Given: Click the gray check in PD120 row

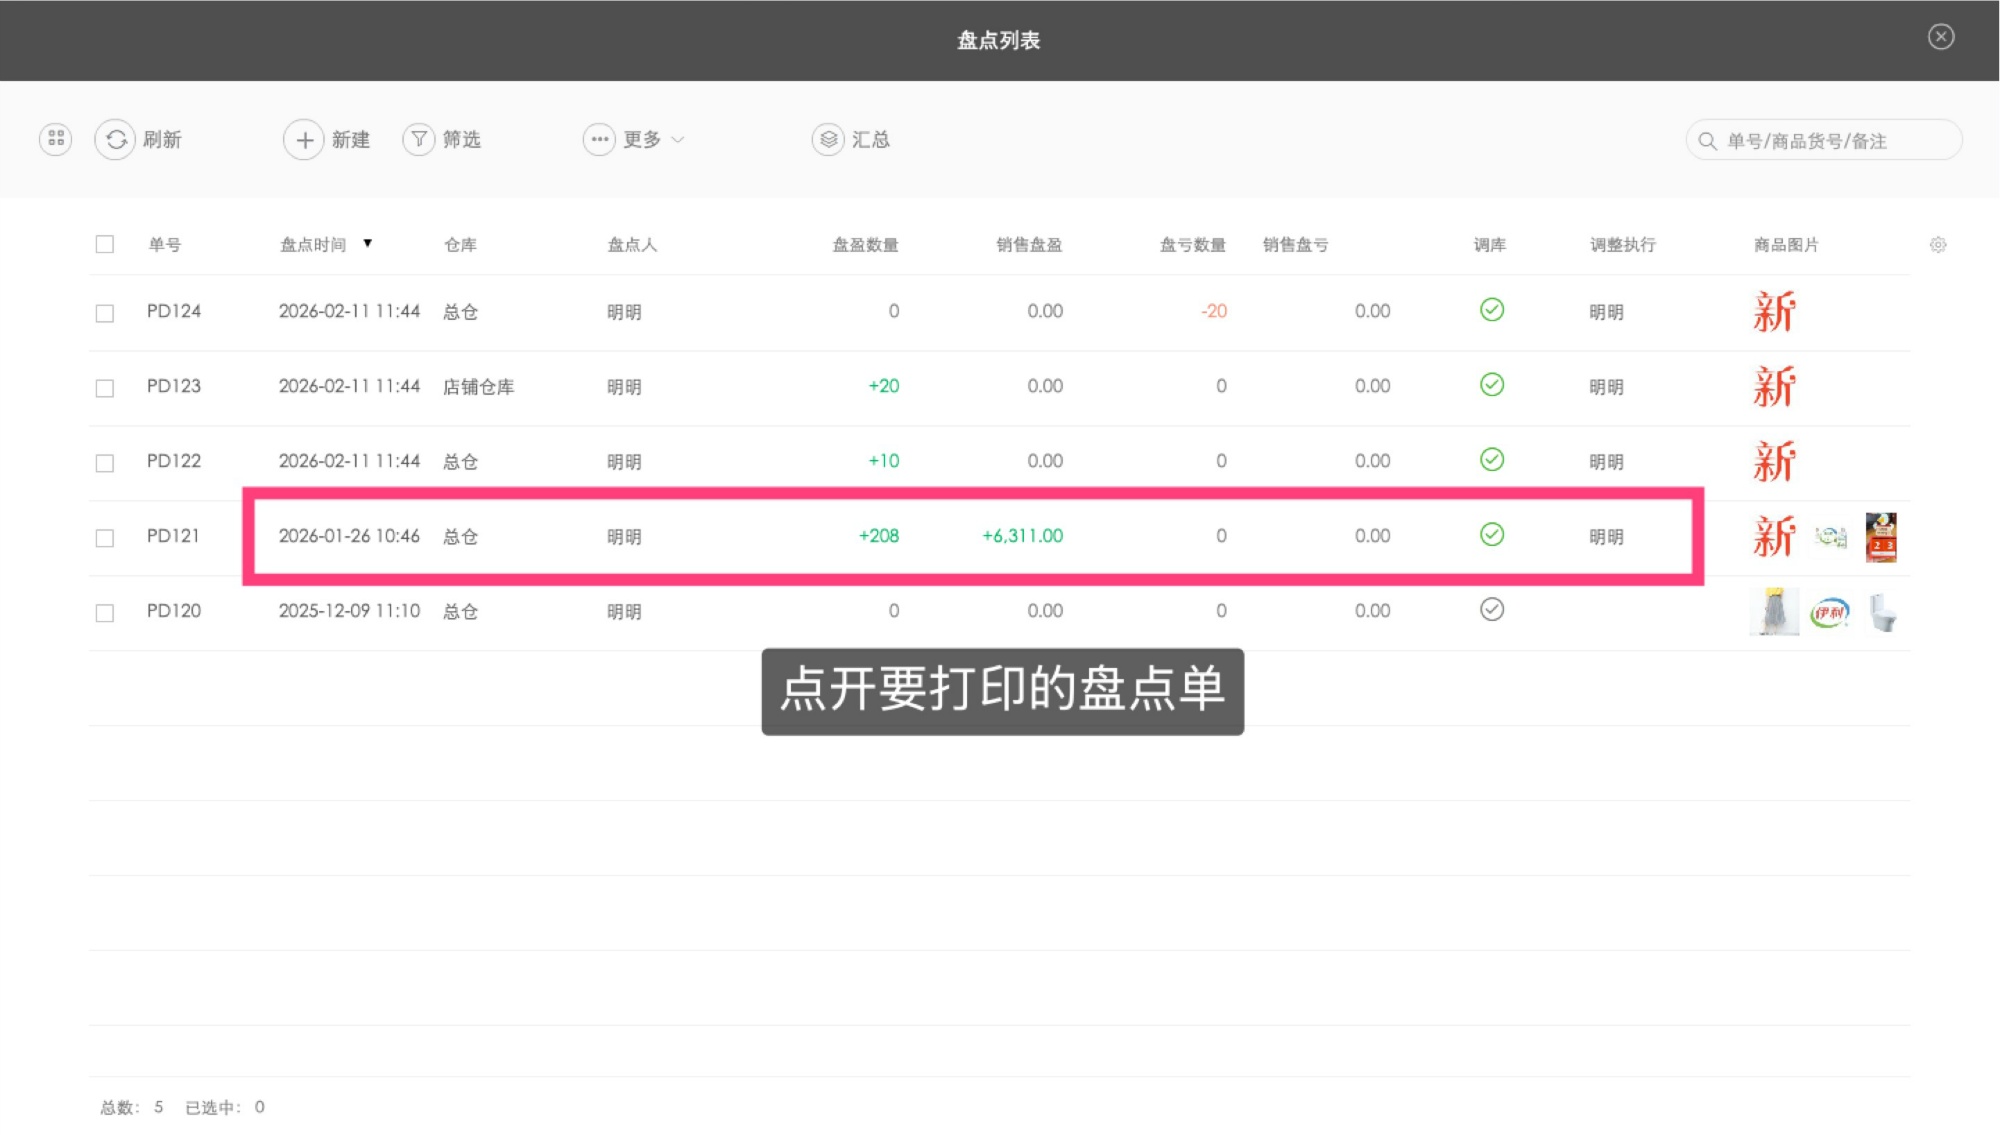Looking at the screenshot, I should click(x=1491, y=610).
